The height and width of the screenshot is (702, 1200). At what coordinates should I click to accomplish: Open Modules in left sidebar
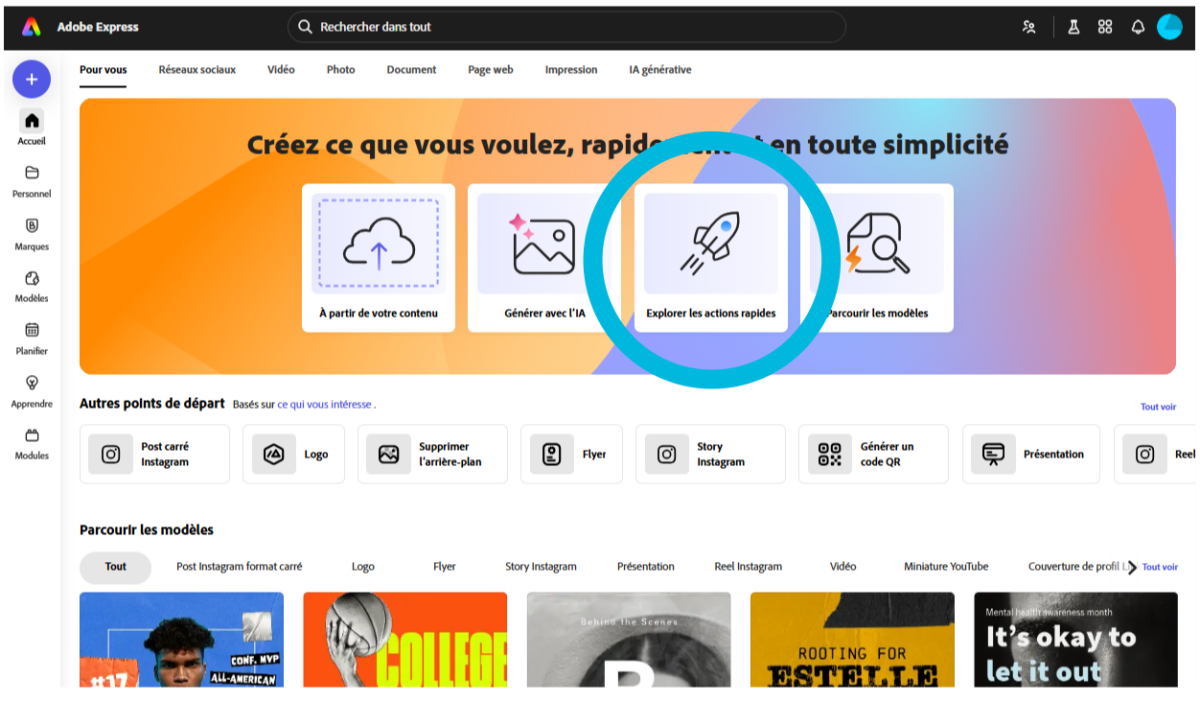[32, 442]
